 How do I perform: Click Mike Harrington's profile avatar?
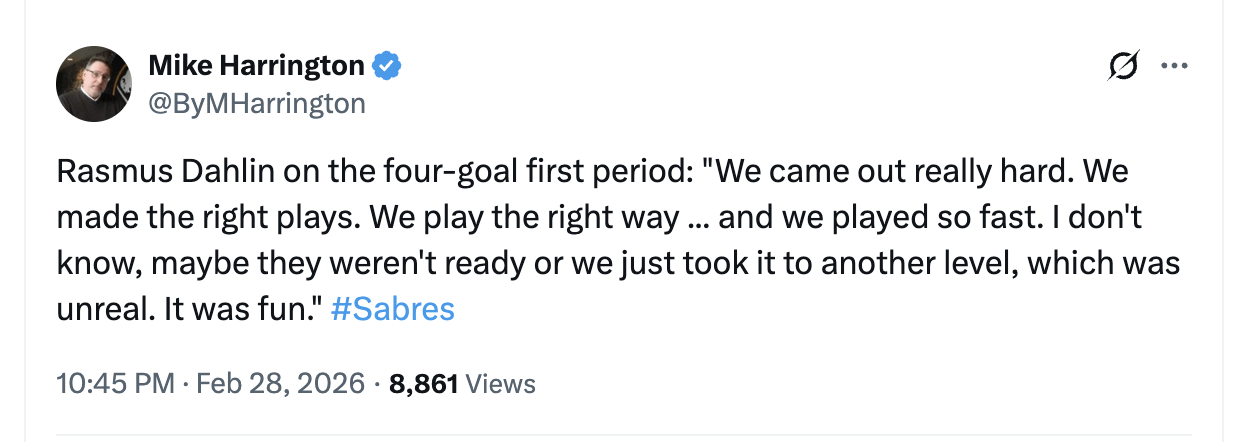pyautogui.click(x=94, y=84)
